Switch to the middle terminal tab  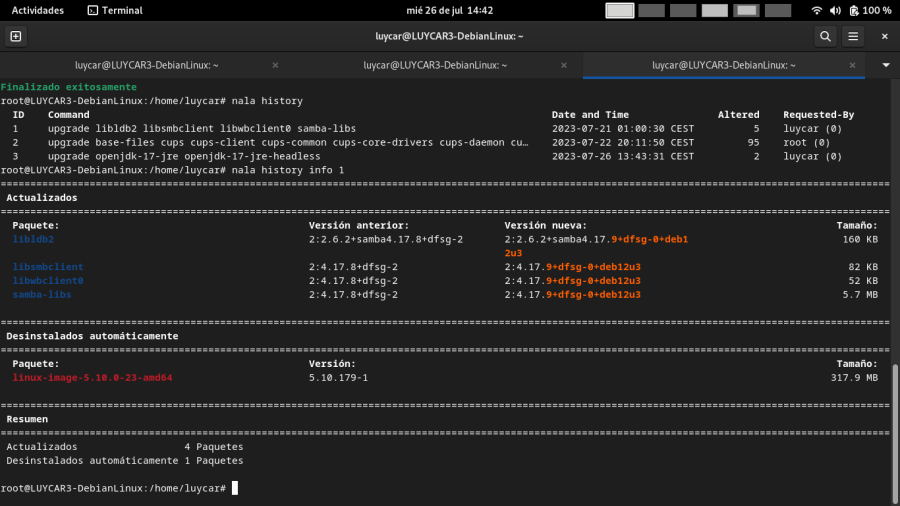pyautogui.click(x=435, y=65)
